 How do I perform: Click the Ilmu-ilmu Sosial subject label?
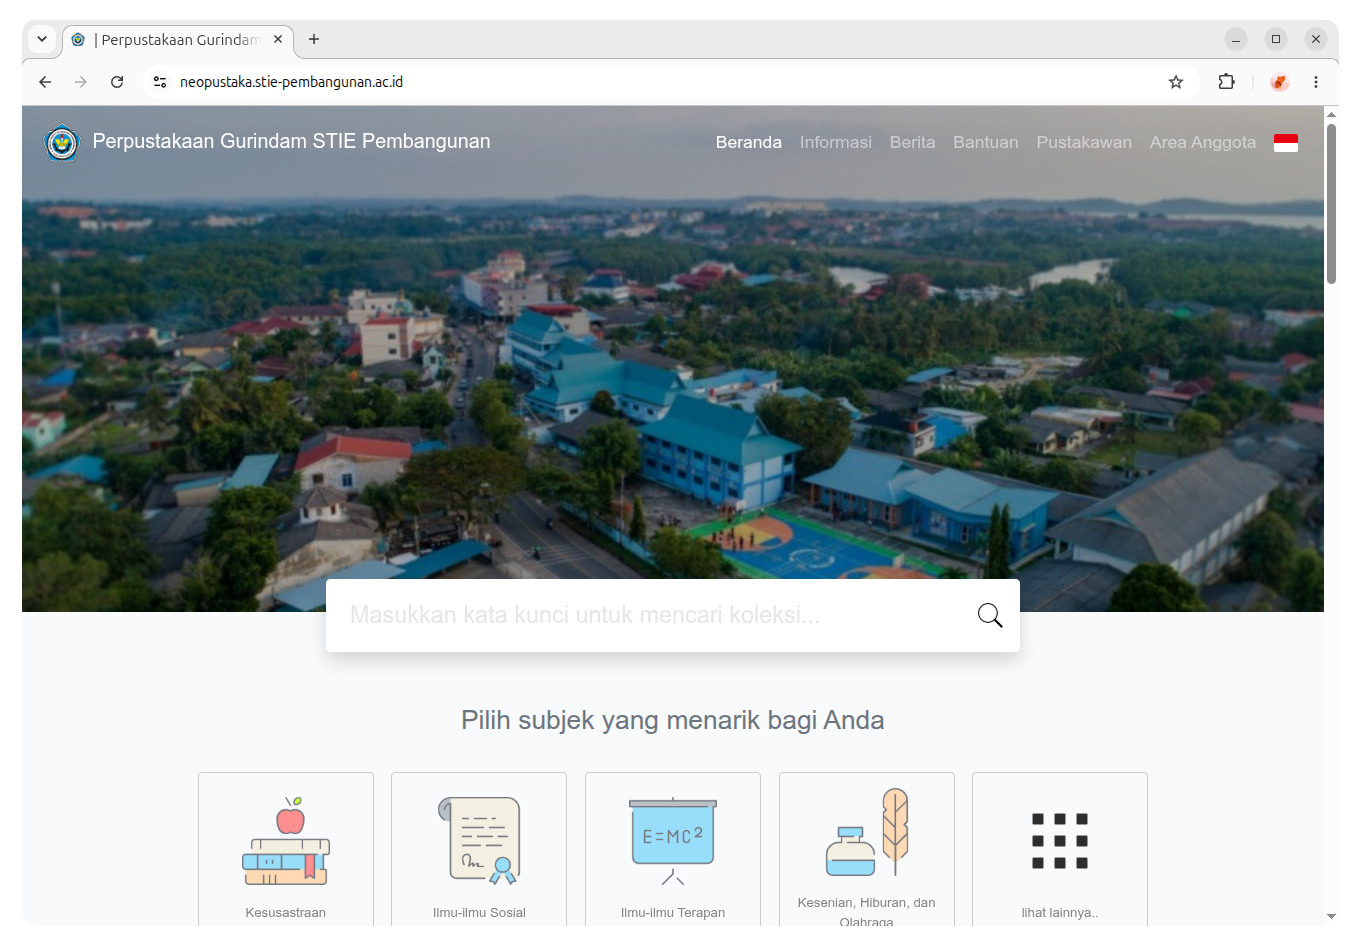coord(479,913)
